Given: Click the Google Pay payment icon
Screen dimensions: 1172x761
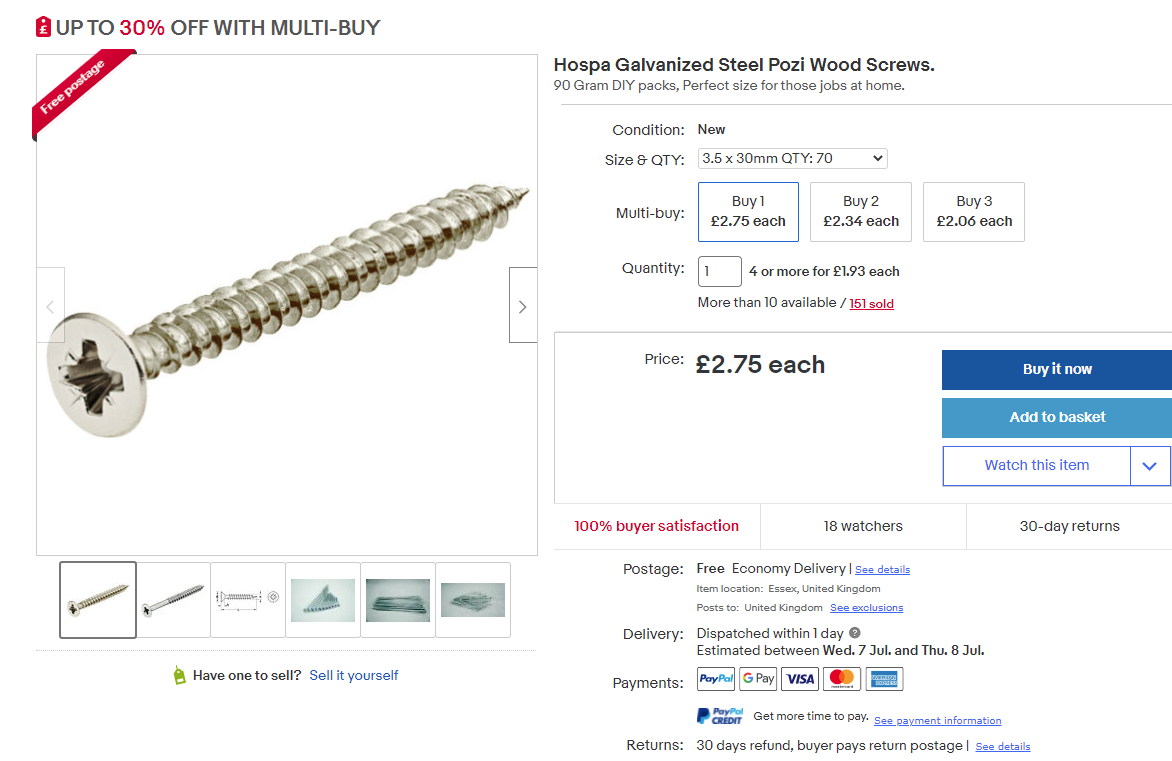Looking at the screenshot, I should click(x=758, y=679).
